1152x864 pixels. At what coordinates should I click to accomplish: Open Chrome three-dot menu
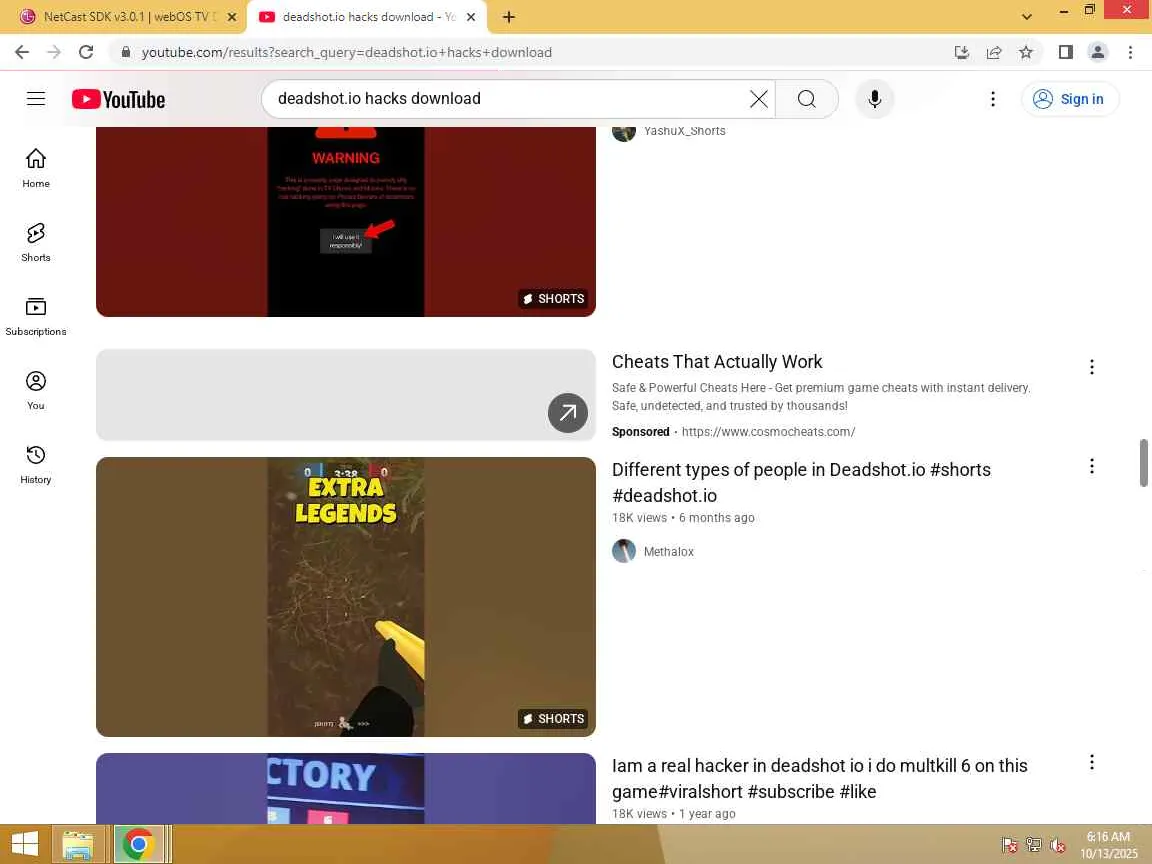[x=1130, y=52]
